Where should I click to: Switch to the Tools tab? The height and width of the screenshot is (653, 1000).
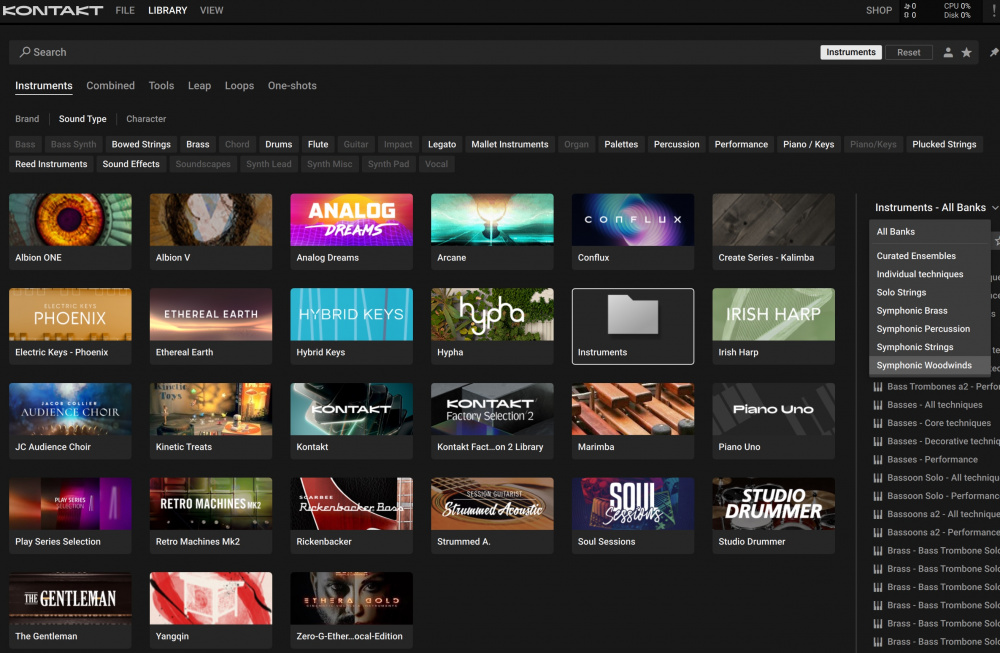[x=161, y=85]
